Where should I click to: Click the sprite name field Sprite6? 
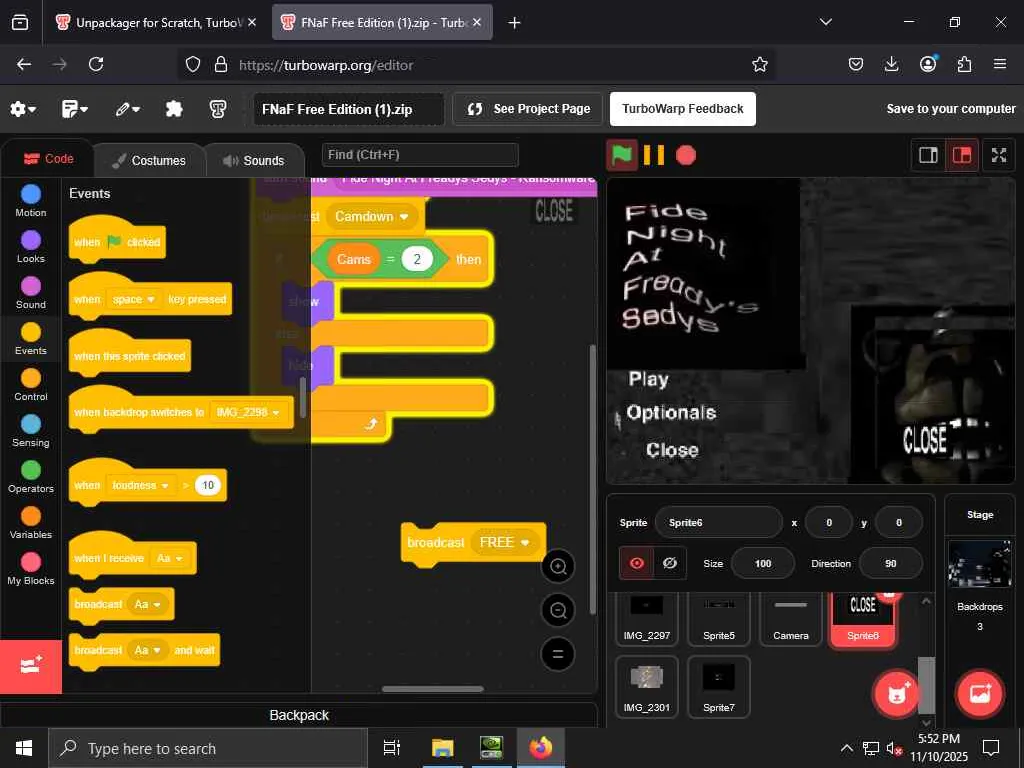[718, 522]
